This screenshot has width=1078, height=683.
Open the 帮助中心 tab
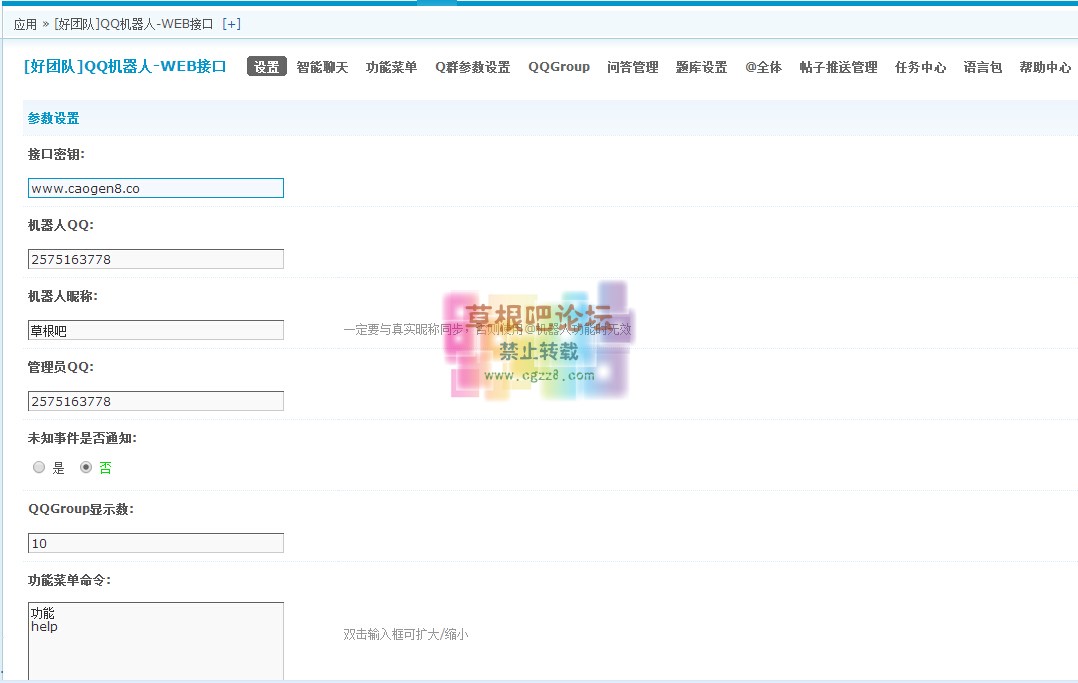[1045, 68]
